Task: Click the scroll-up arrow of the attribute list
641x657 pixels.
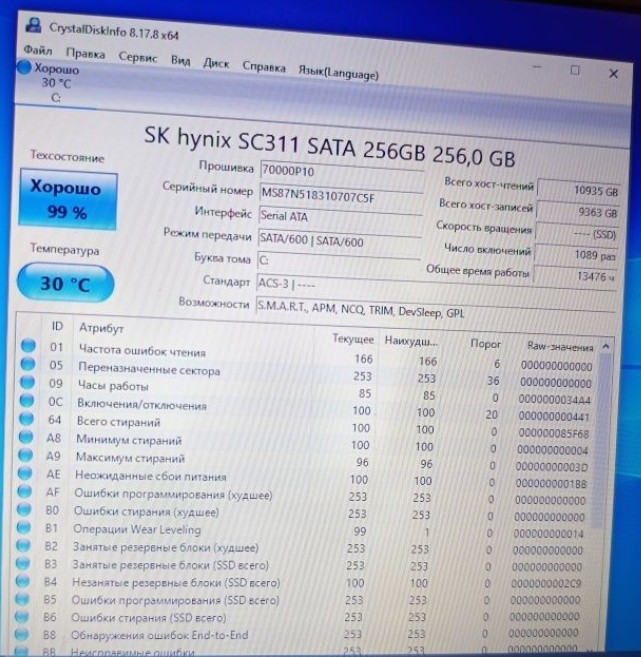Action: click(605, 347)
